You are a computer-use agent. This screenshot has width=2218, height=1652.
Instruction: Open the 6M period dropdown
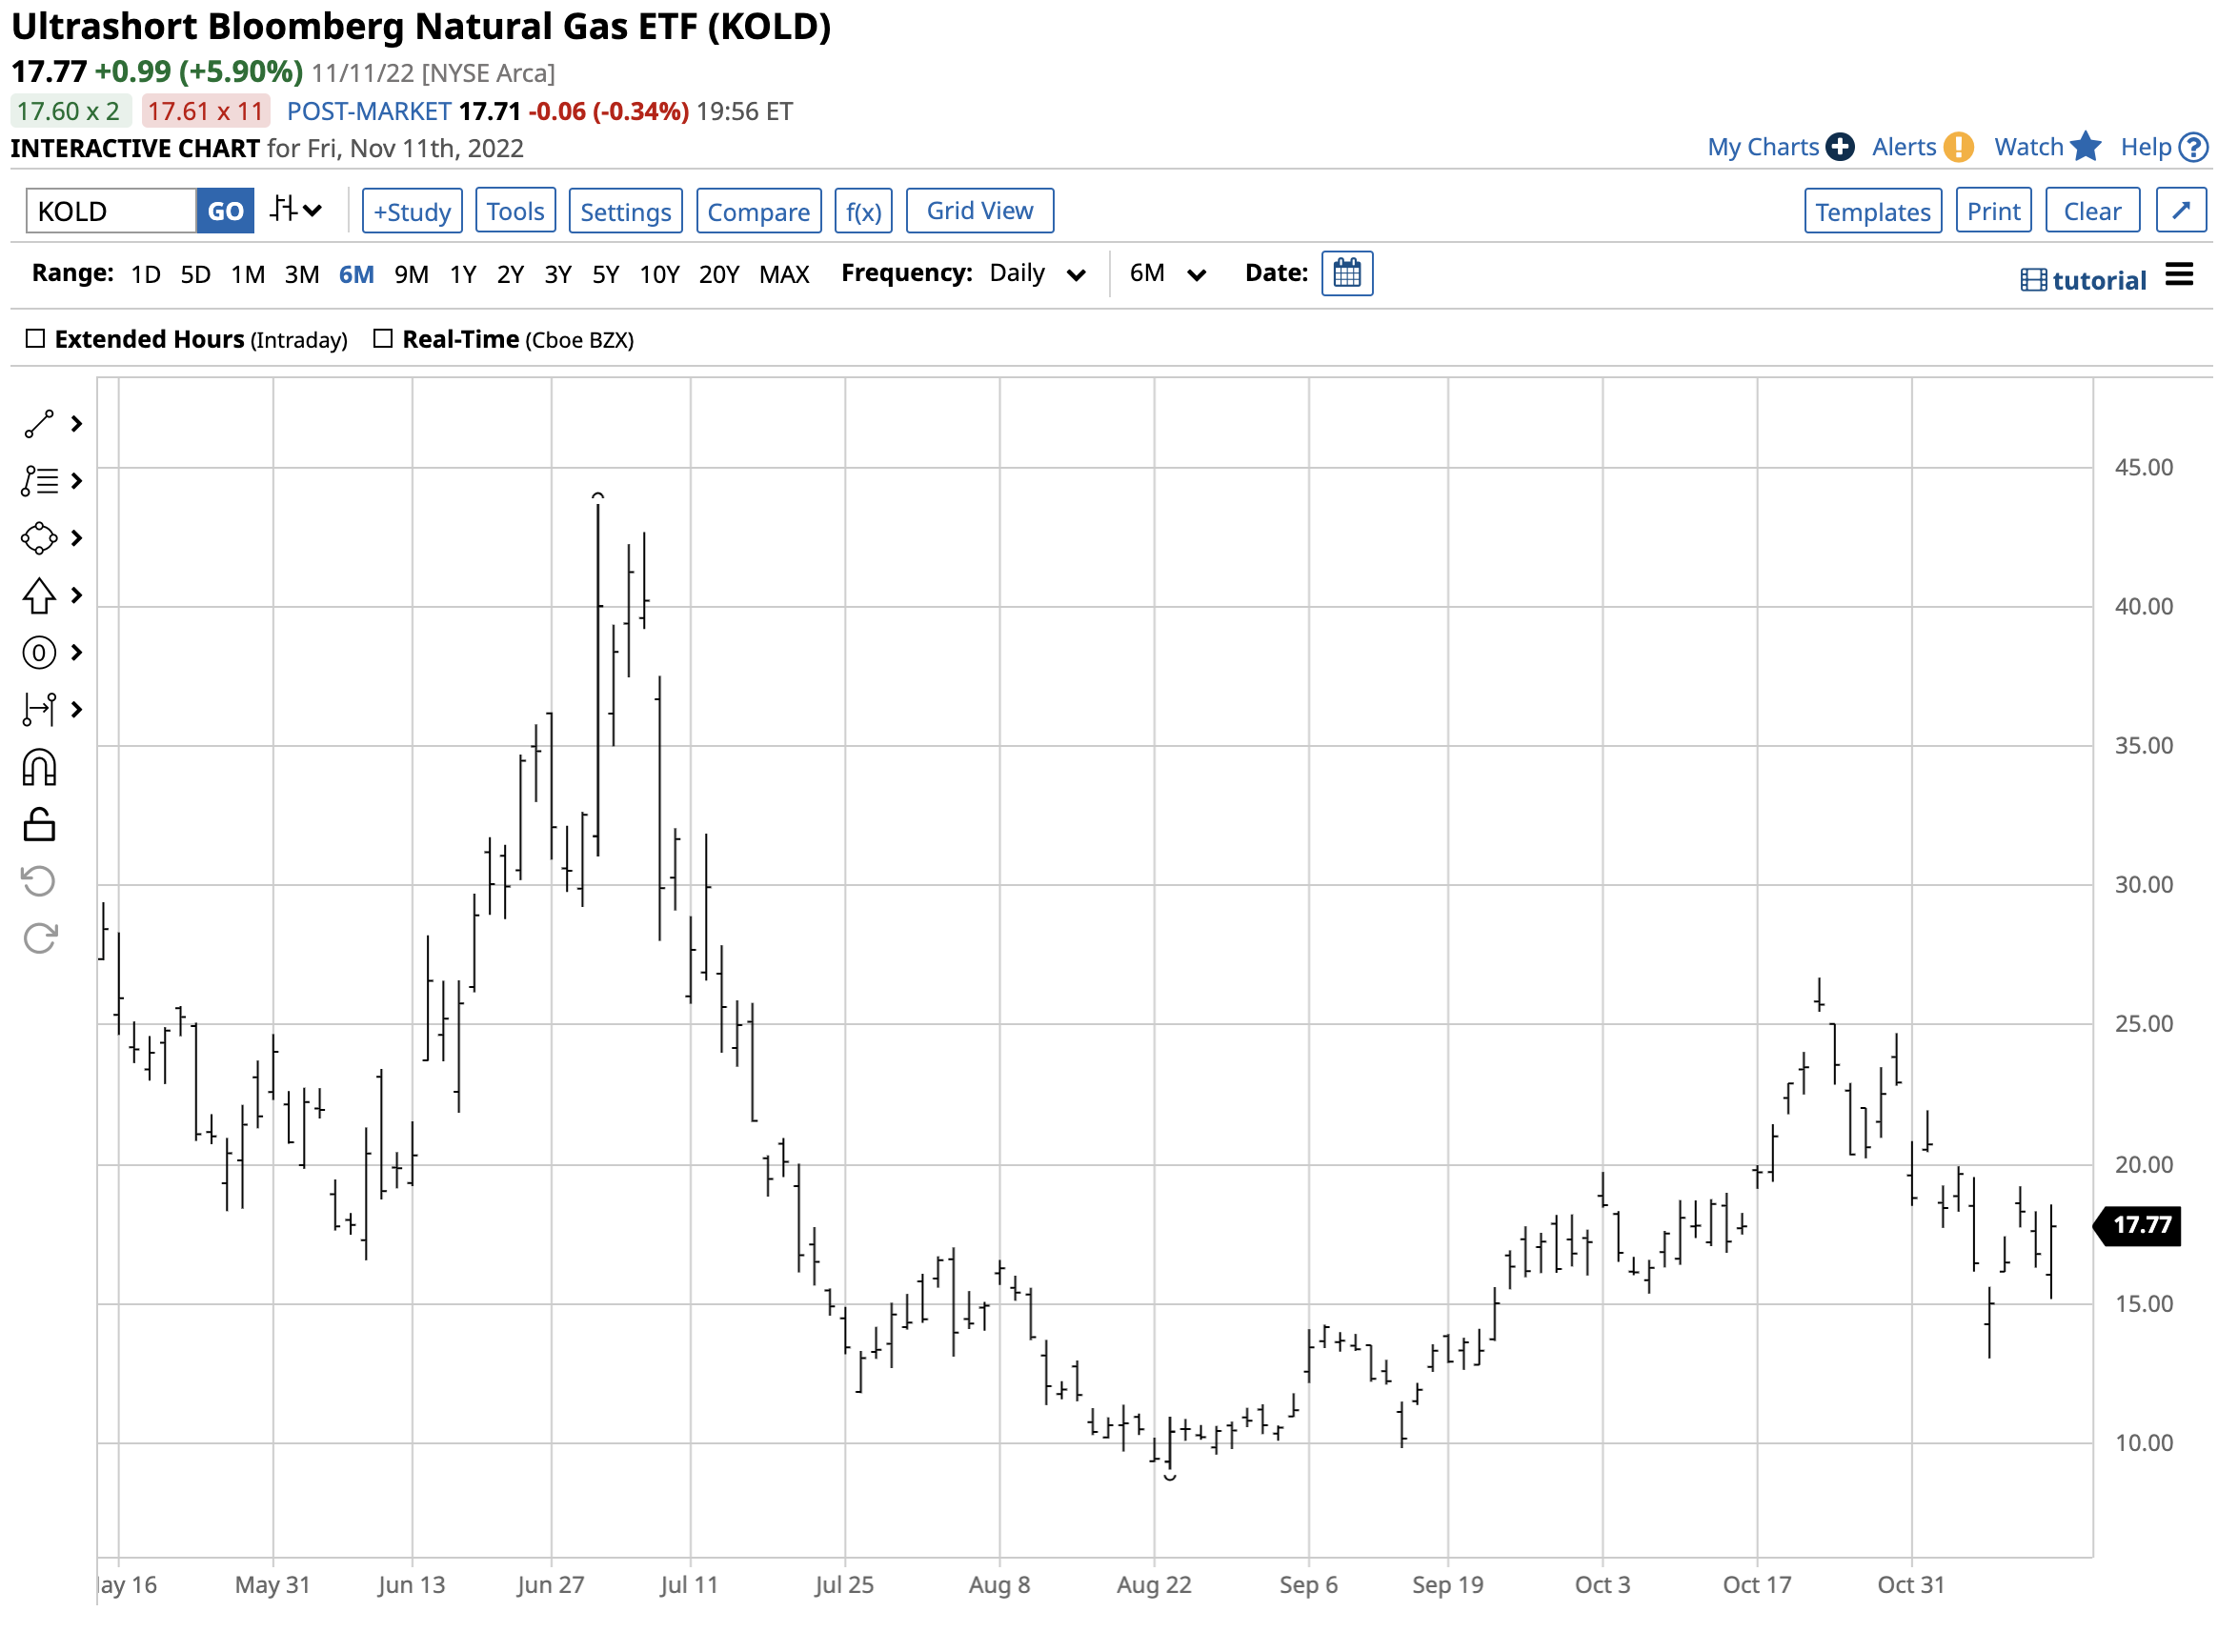[x=1166, y=274]
